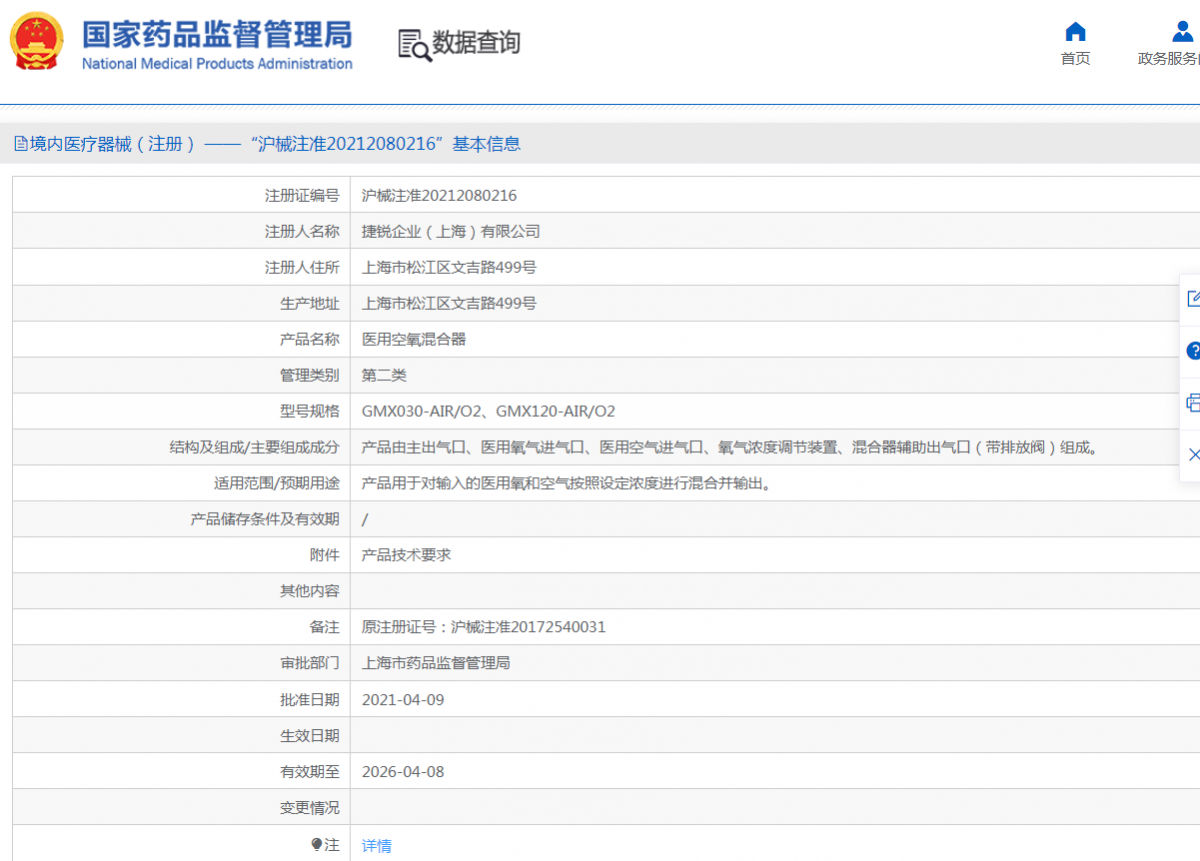Click the 国家药品监督管理局 site title
1200x861 pixels.
coord(217,34)
